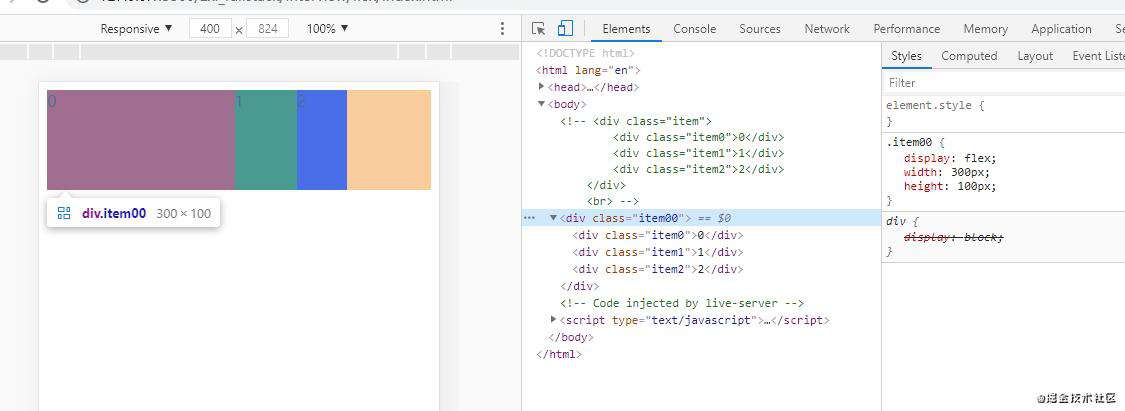The image size is (1125, 411).
Task: Open the Network tab
Action: click(x=827, y=29)
